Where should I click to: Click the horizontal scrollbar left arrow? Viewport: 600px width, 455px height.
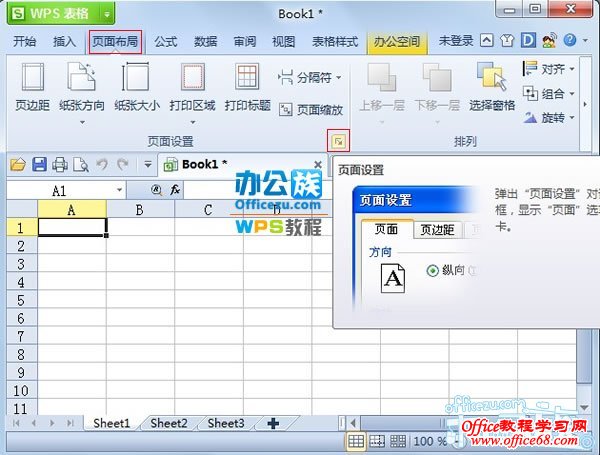point(353,423)
